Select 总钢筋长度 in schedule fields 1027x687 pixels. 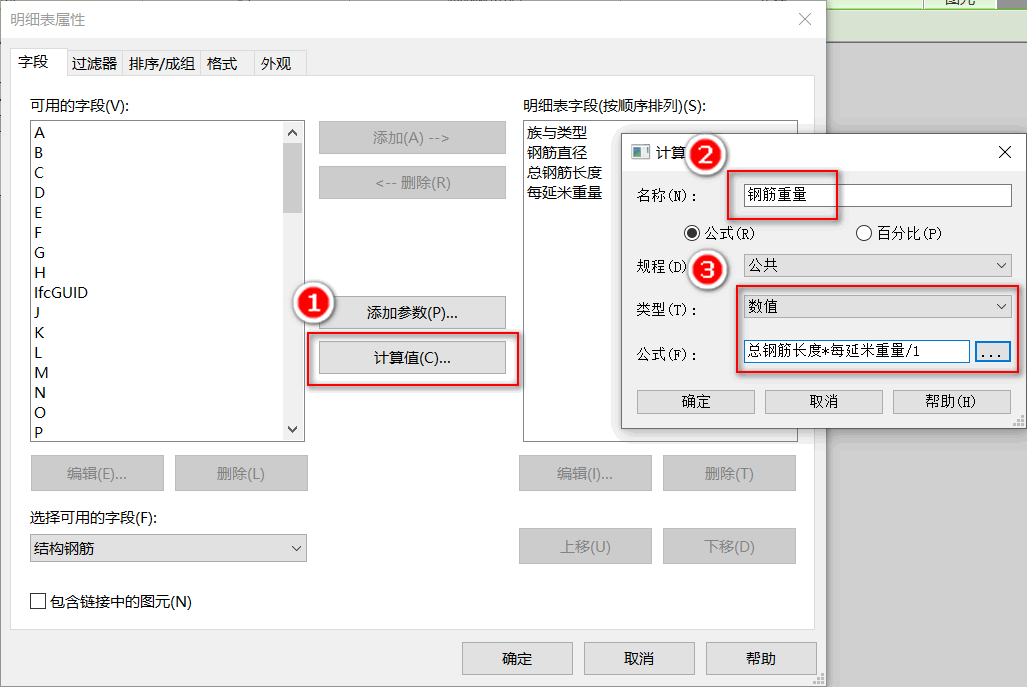tap(564, 173)
